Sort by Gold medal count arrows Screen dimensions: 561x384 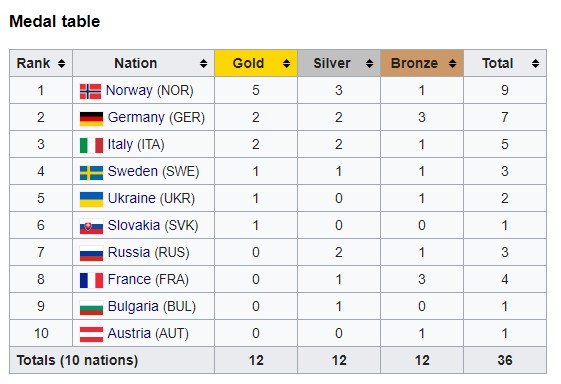286,64
